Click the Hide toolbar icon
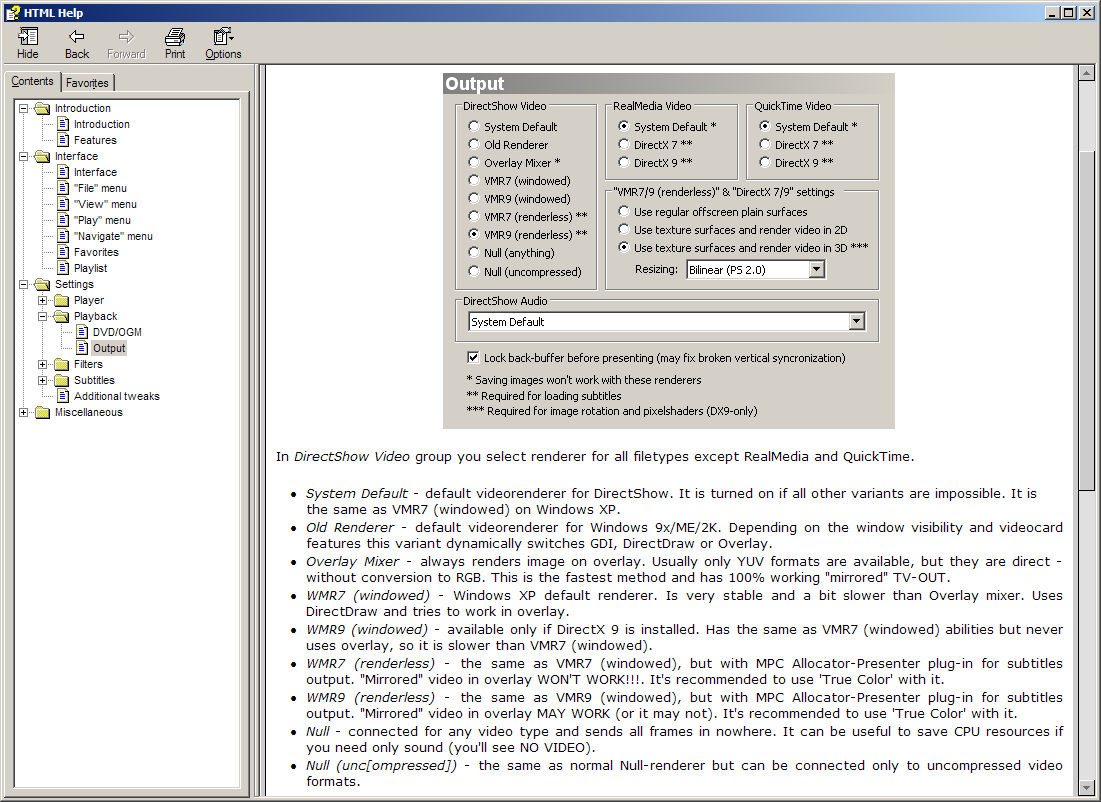This screenshot has width=1101, height=802. [x=28, y=38]
